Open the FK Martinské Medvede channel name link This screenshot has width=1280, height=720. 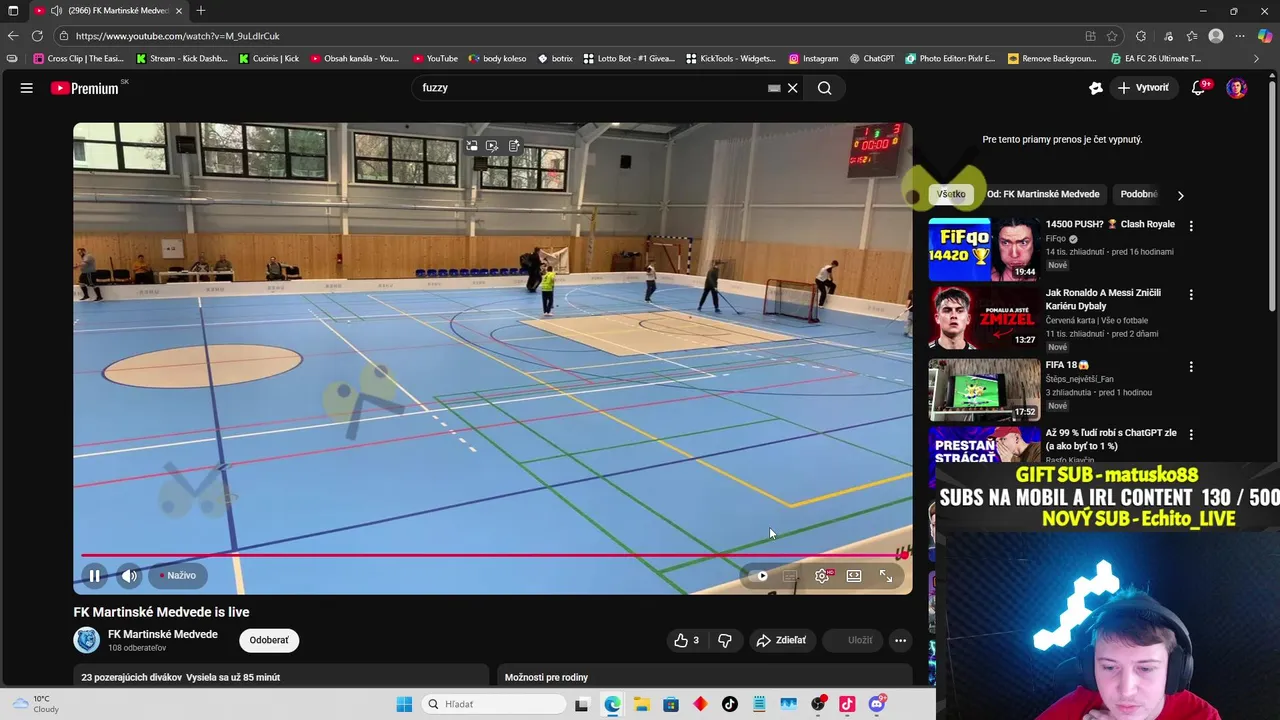(163, 634)
